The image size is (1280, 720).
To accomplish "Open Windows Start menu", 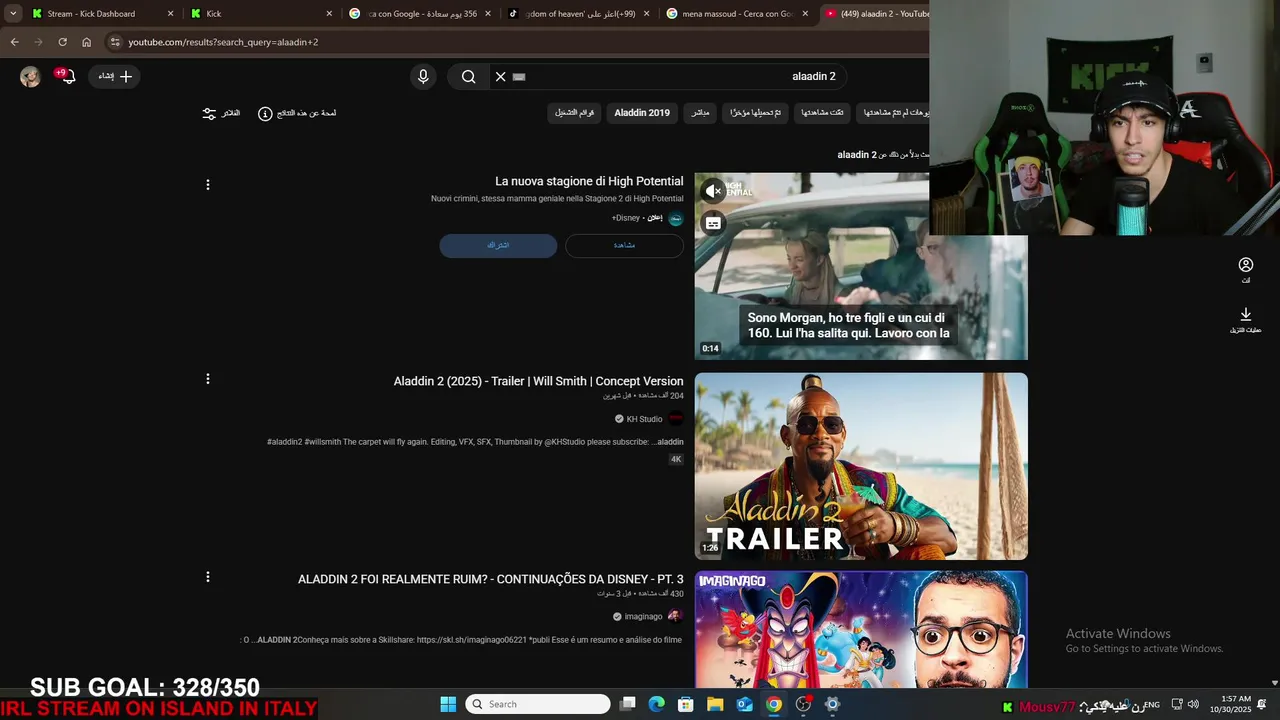I will coord(448,704).
